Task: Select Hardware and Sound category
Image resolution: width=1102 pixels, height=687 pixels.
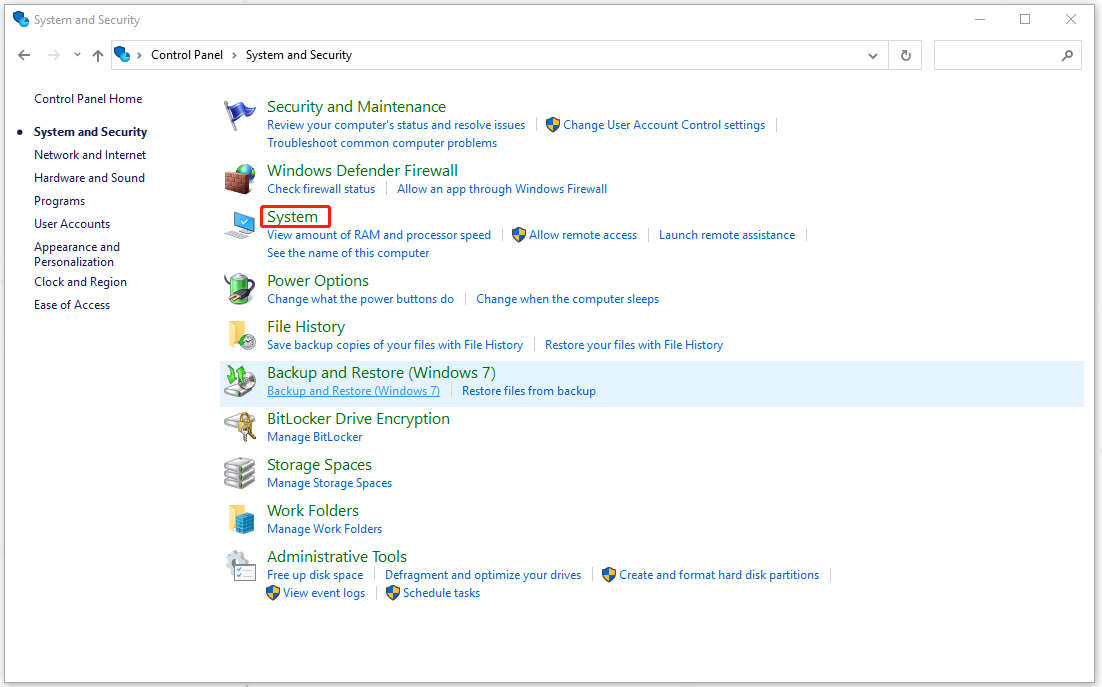Action: click(x=89, y=178)
